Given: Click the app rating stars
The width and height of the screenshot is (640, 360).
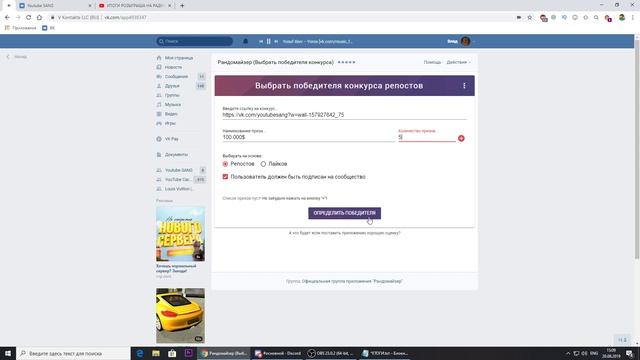Looking at the screenshot, I should (x=347, y=62).
